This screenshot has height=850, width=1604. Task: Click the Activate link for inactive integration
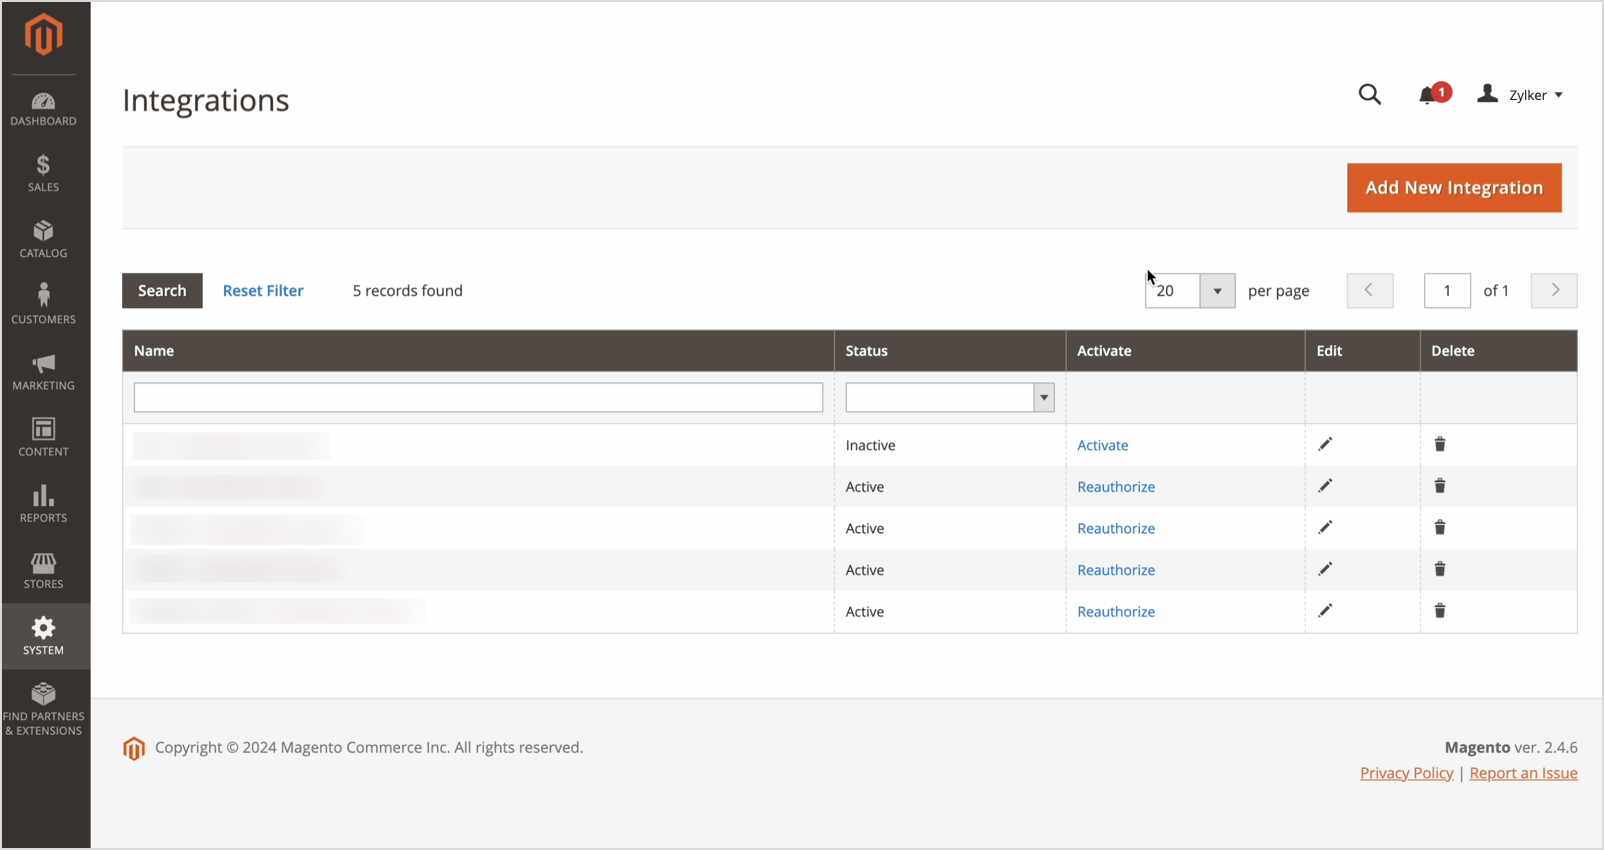point(1102,446)
